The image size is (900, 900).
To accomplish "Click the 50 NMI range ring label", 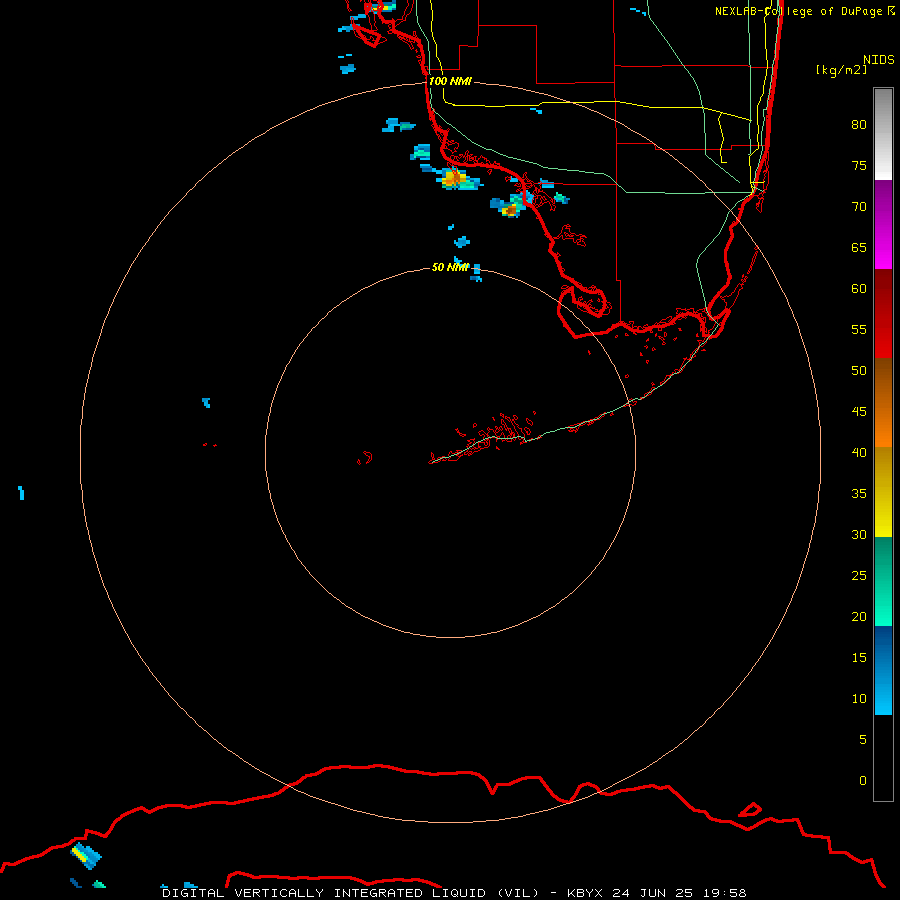I will [450, 267].
